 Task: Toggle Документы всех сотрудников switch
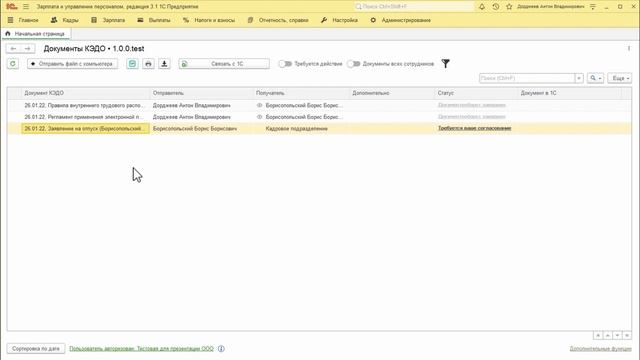pyautogui.click(x=353, y=64)
